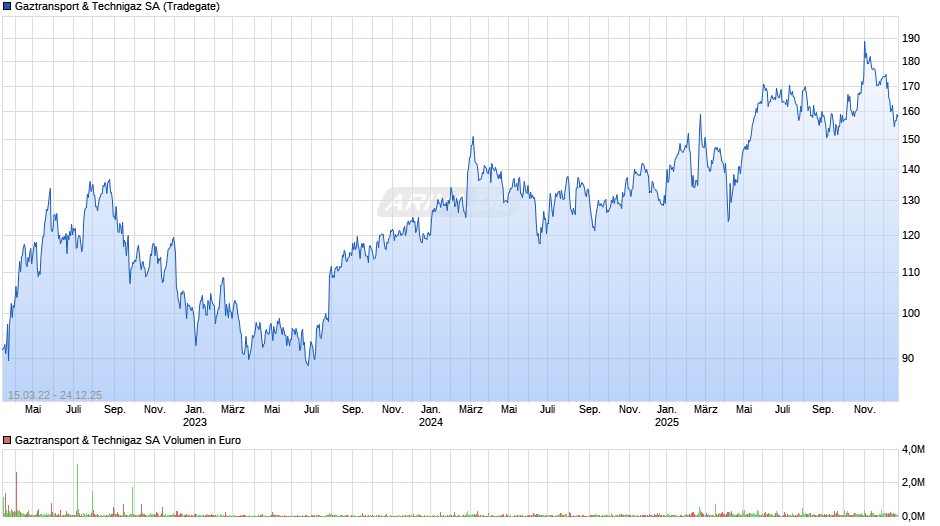Screen dimensions: 940x526
Task: Click the März label after Jan. 2024
Action: 471,410
